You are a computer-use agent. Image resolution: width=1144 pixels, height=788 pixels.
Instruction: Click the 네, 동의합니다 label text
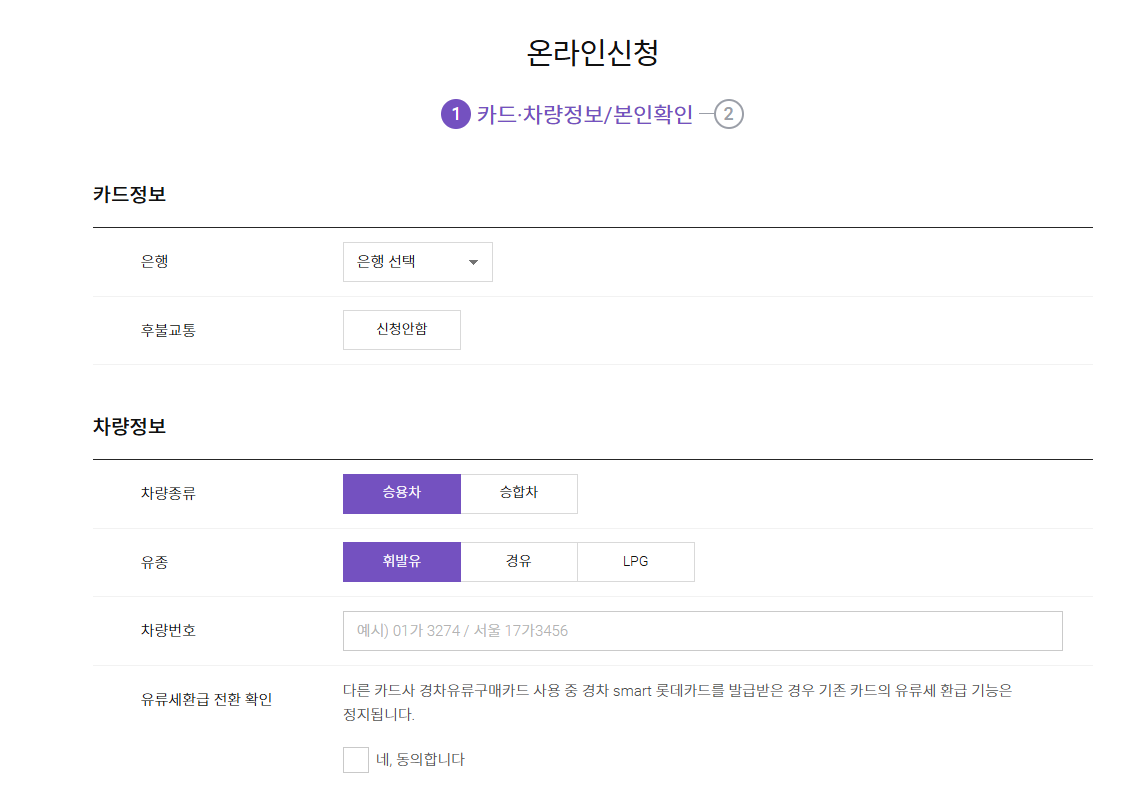420,760
